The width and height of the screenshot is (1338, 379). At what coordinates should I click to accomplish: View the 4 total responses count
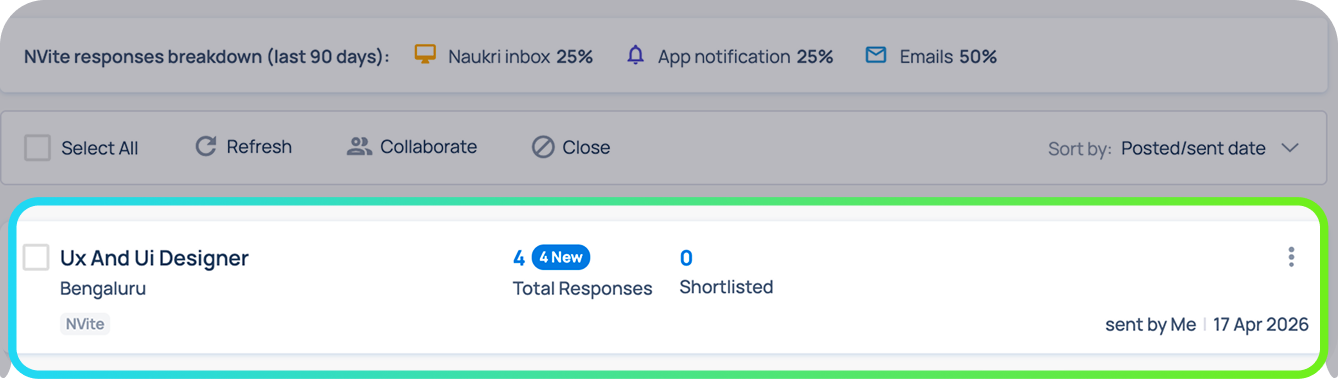(x=519, y=258)
